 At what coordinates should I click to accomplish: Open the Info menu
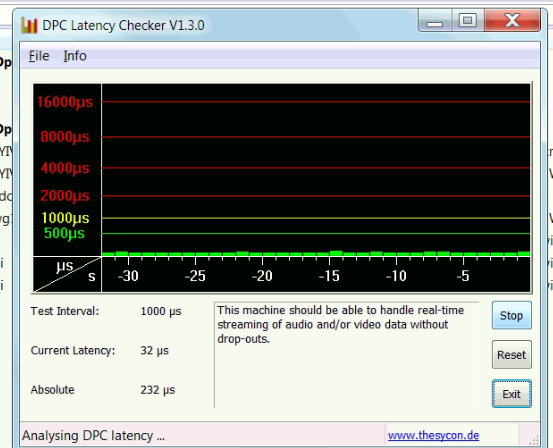point(75,56)
